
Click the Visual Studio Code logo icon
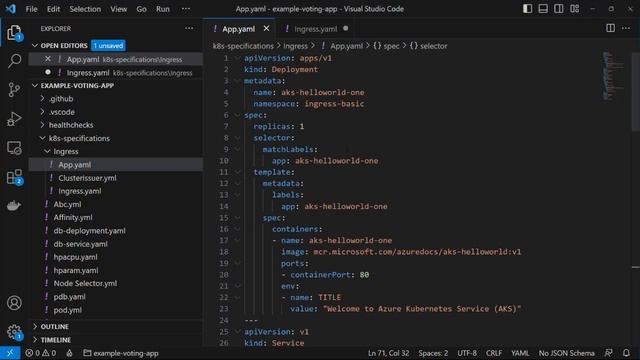(x=10, y=9)
